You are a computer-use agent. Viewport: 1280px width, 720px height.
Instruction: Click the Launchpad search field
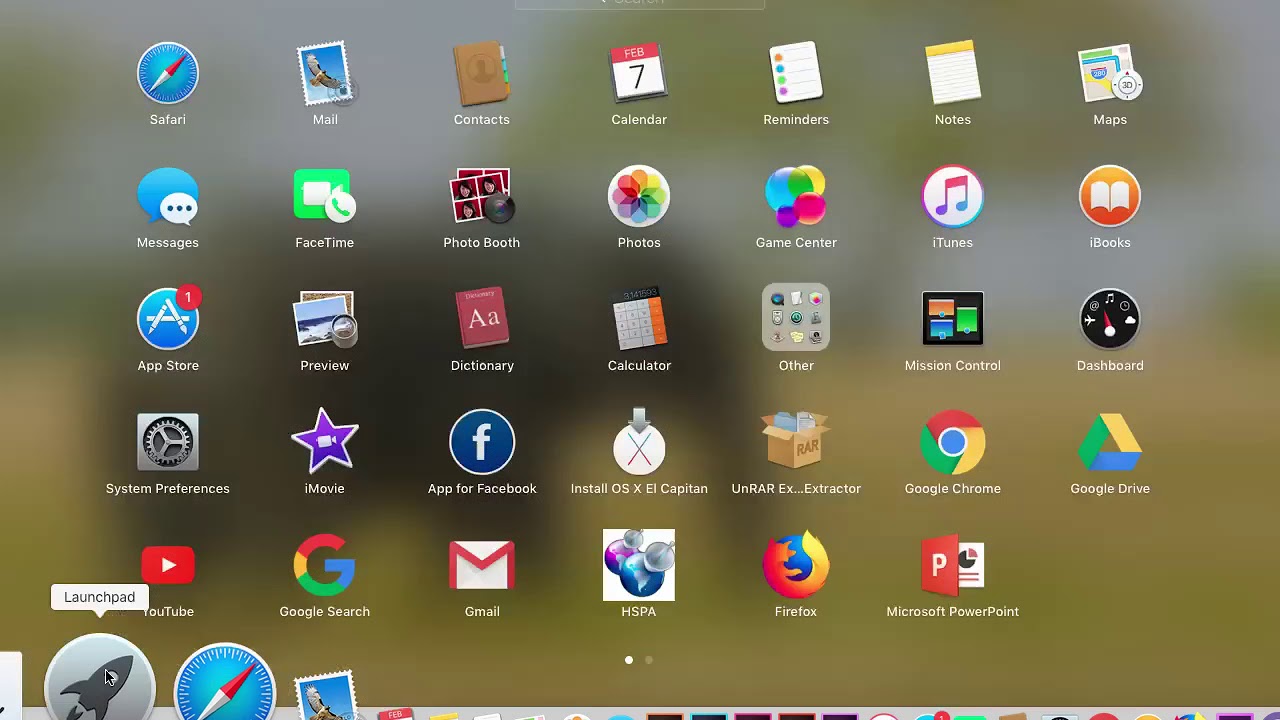[x=640, y=3]
